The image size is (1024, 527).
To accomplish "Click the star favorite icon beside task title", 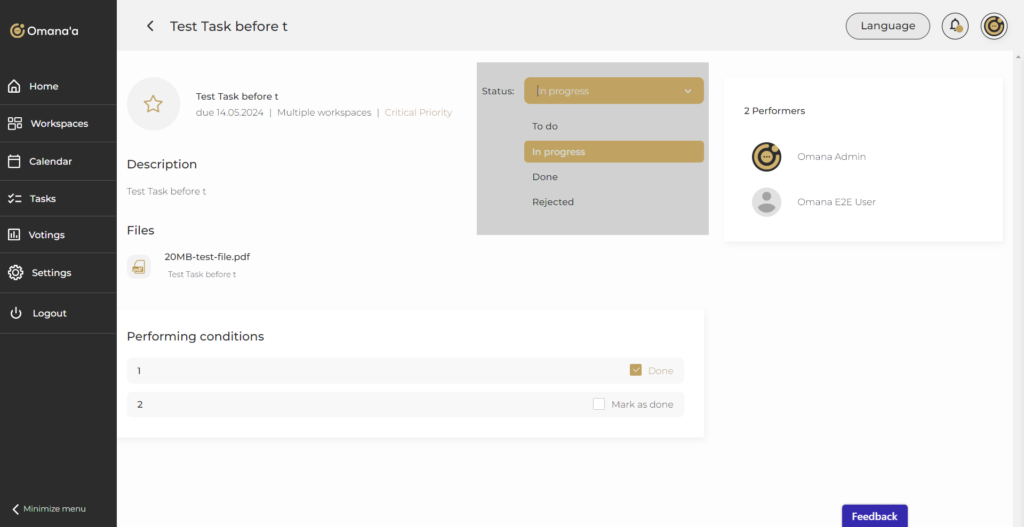I will pyautogui.click(x=153, y=104).
